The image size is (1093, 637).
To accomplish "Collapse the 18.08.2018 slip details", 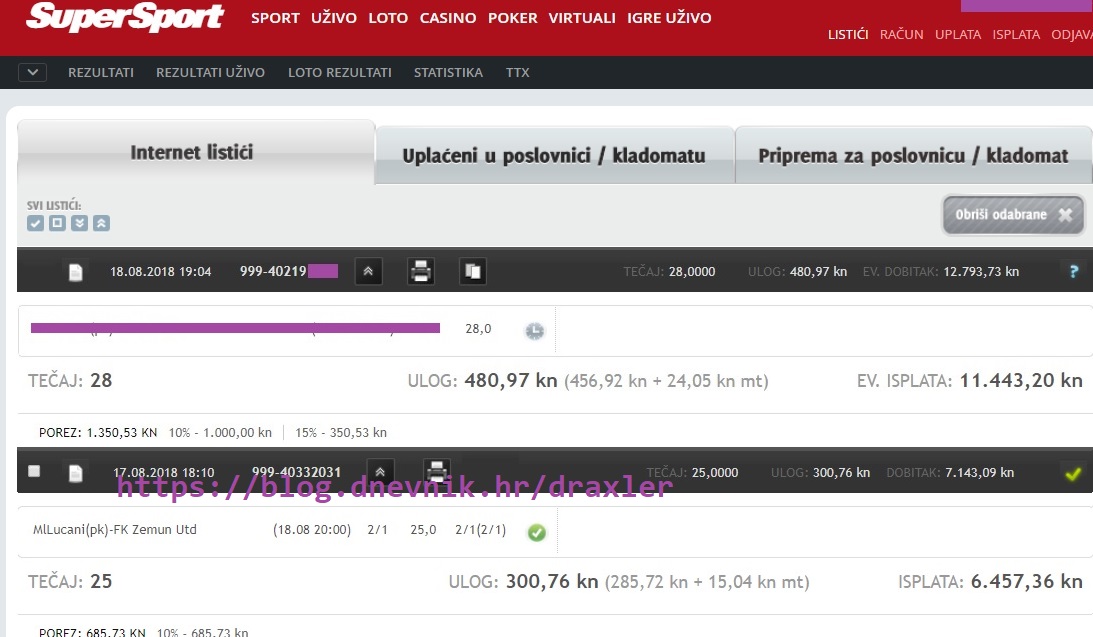I will (x=368, y=271).
